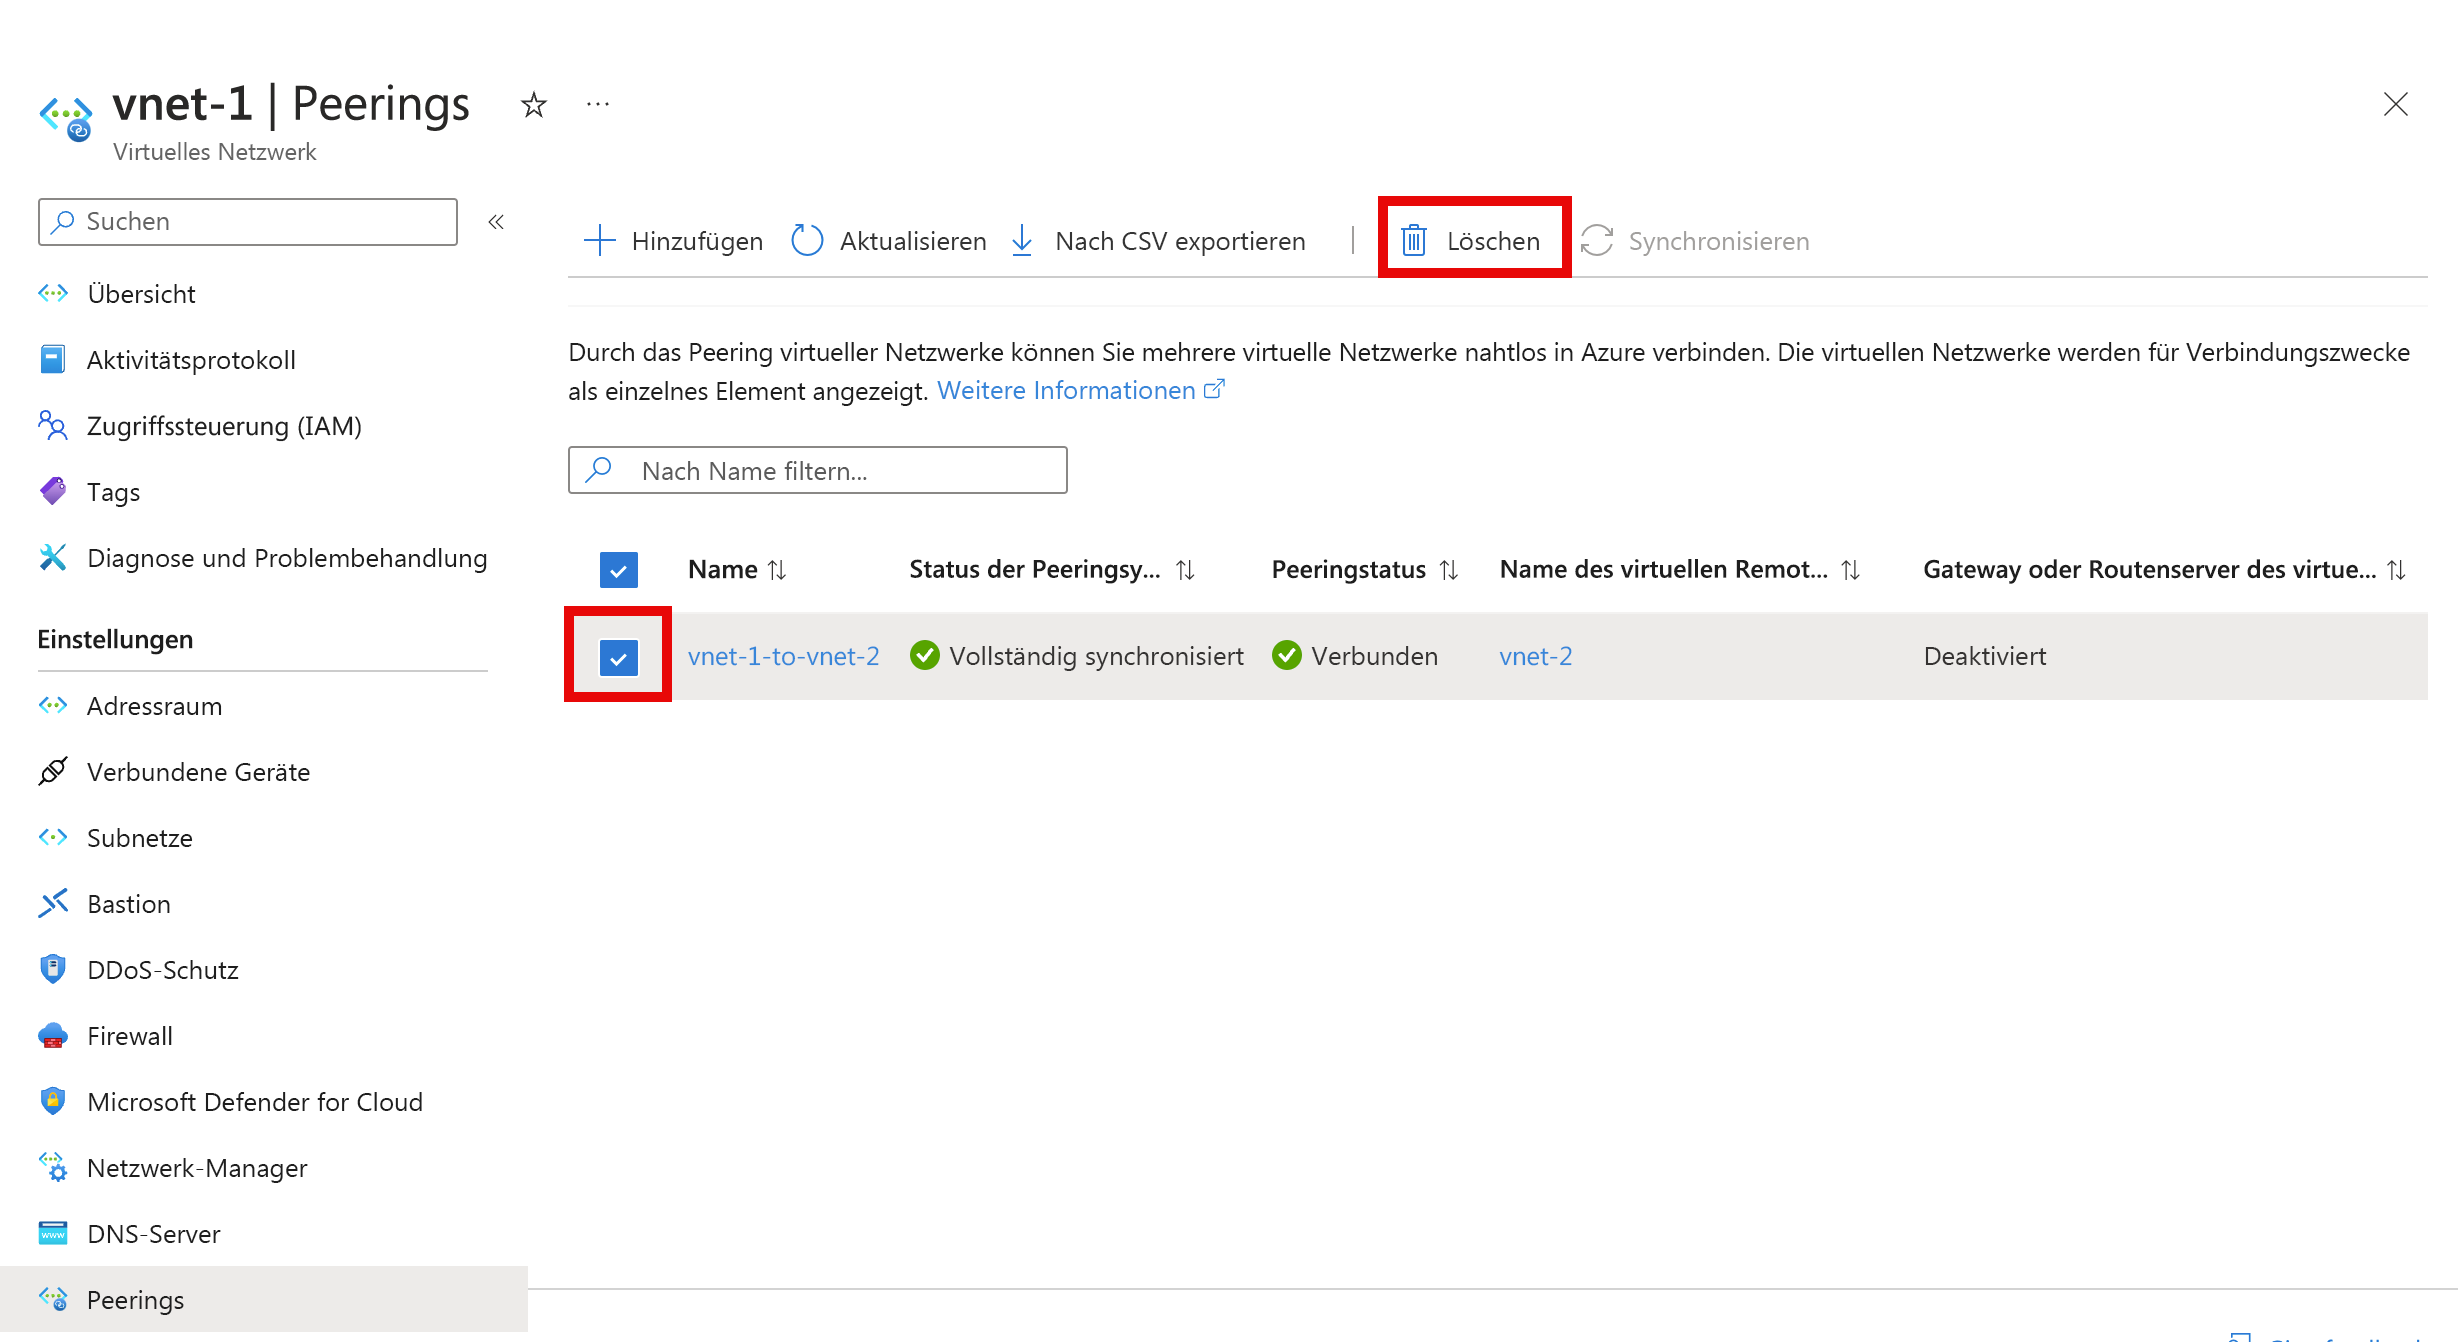
Task: Click the Tags icon in the sidebar
Action: click(x=53, y=491)
